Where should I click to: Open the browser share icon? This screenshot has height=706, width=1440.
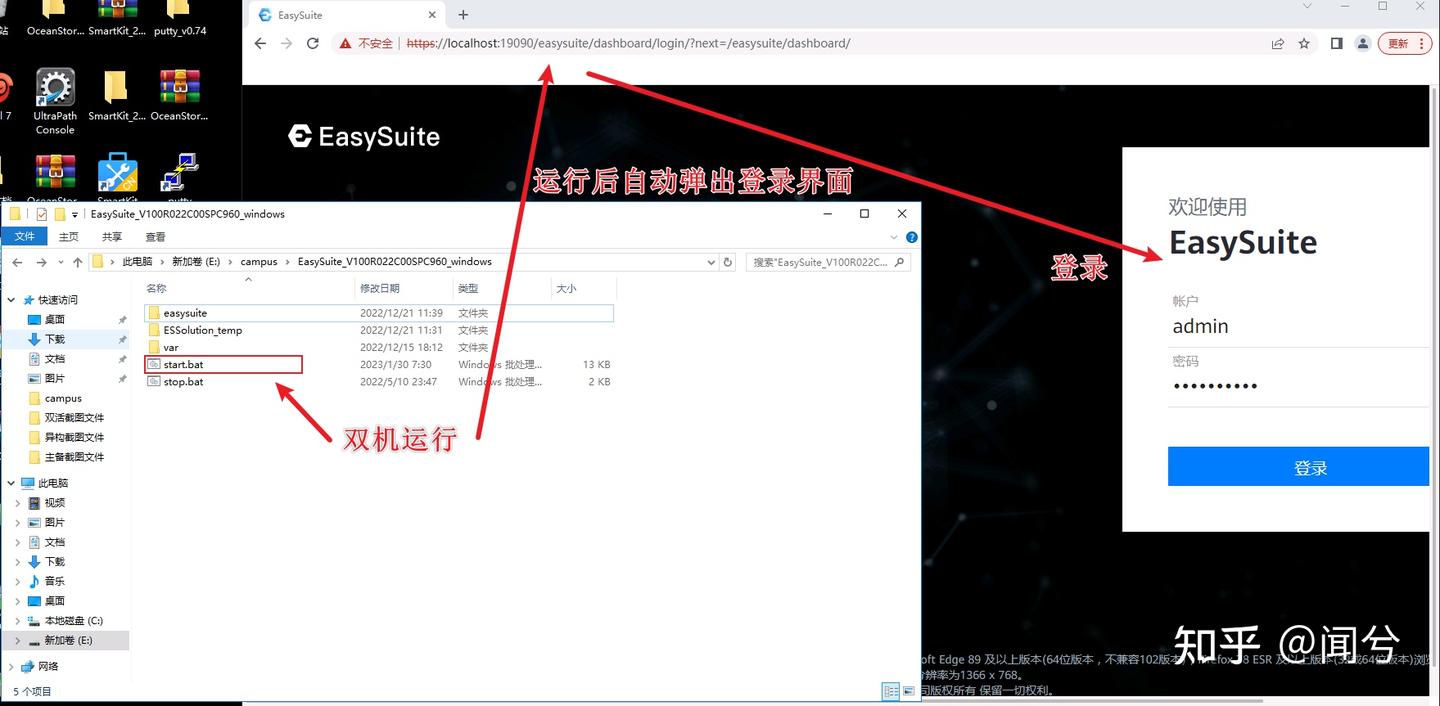[1278, 43]
